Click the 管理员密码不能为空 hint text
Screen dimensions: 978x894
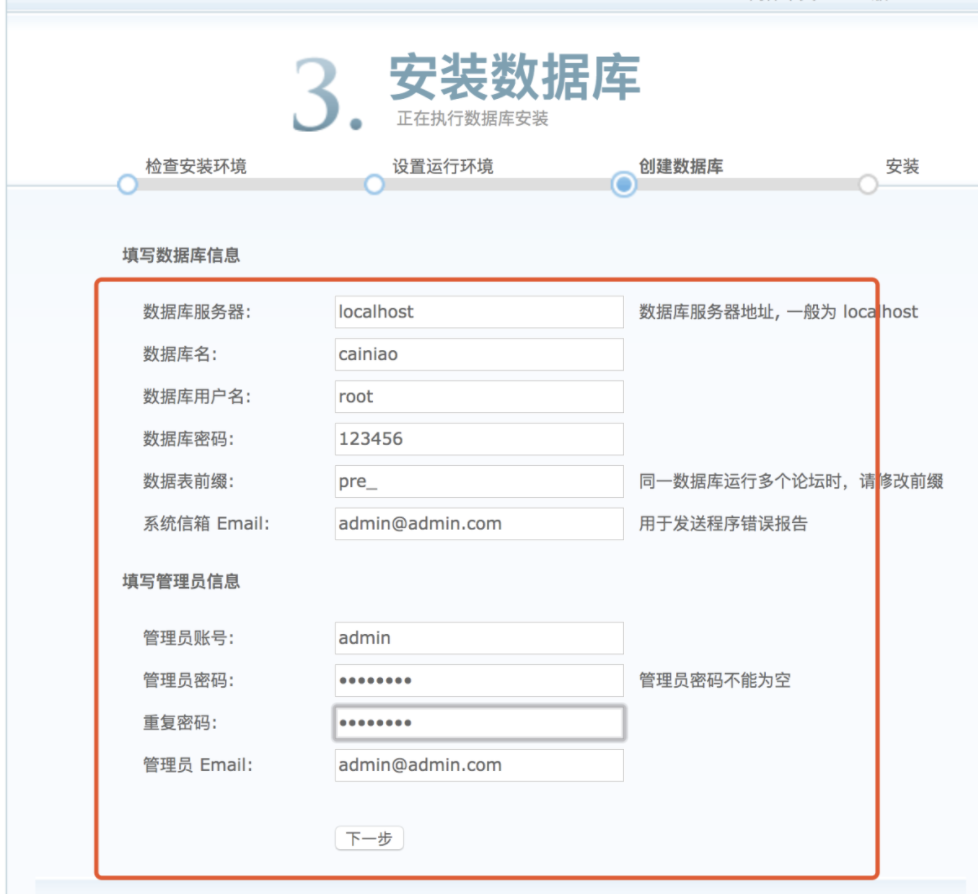(715, 681)
